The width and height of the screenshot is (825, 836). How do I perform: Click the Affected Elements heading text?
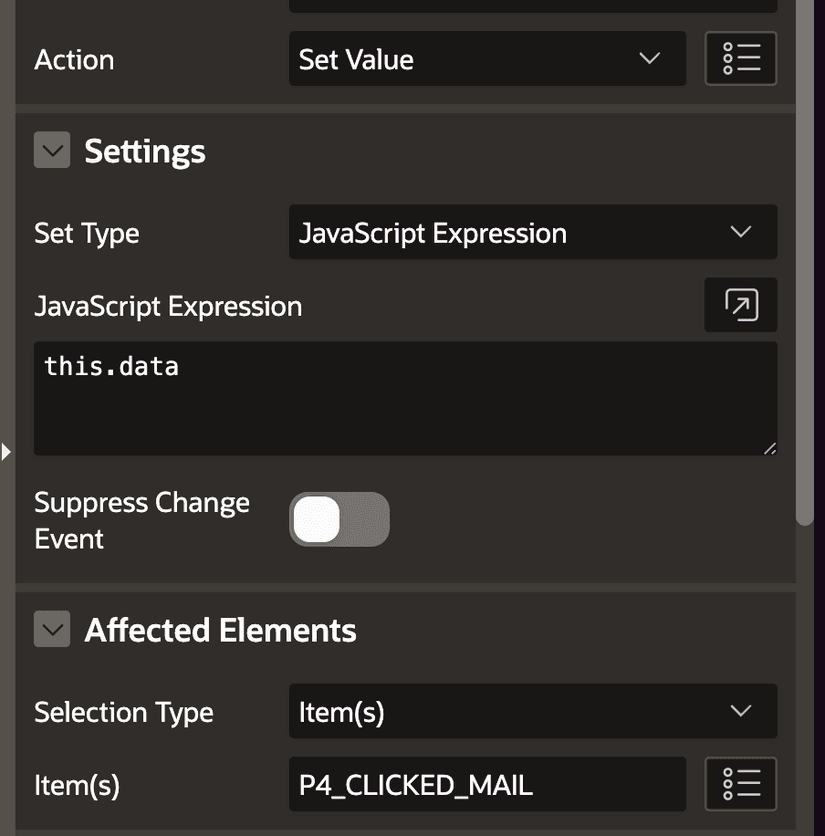click(x=221, y=629)
